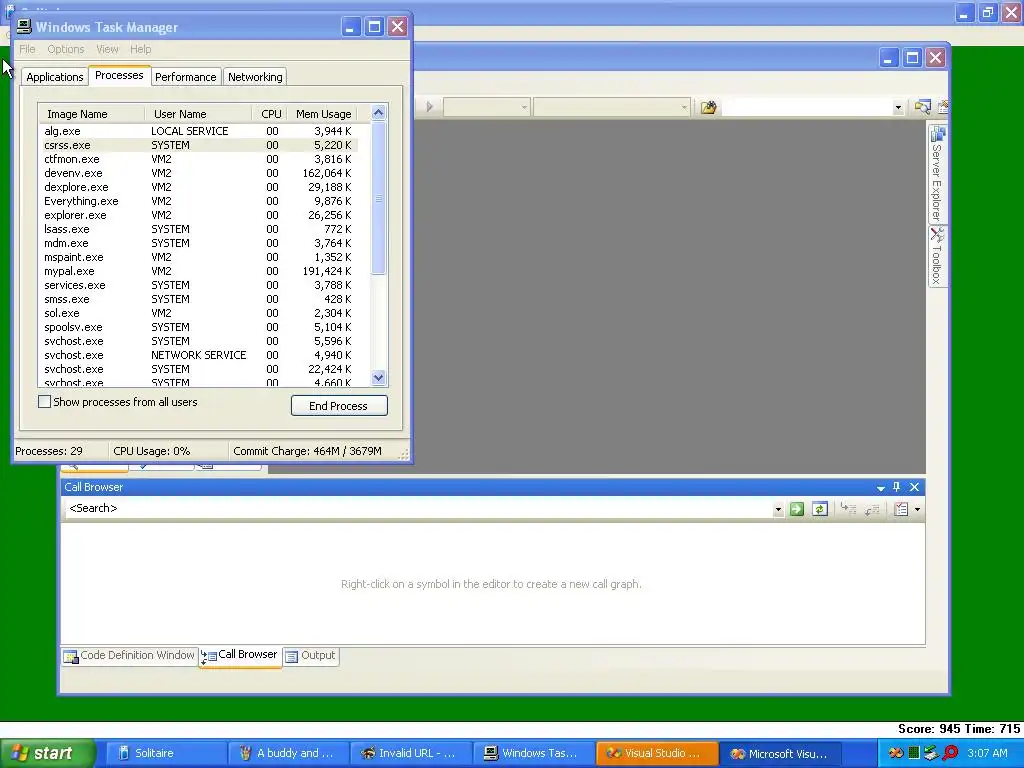Switch to the Networking tab
1024x768 pixels.
click(x=255, y=77)
